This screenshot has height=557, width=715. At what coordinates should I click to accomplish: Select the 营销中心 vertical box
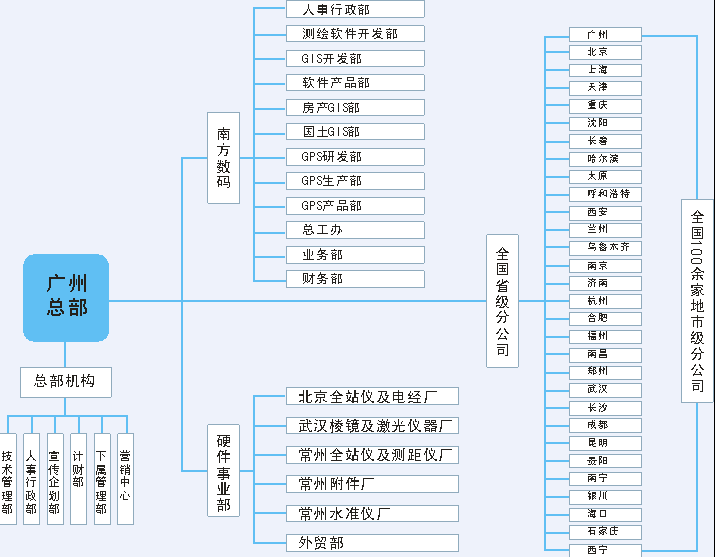point(125,478)
